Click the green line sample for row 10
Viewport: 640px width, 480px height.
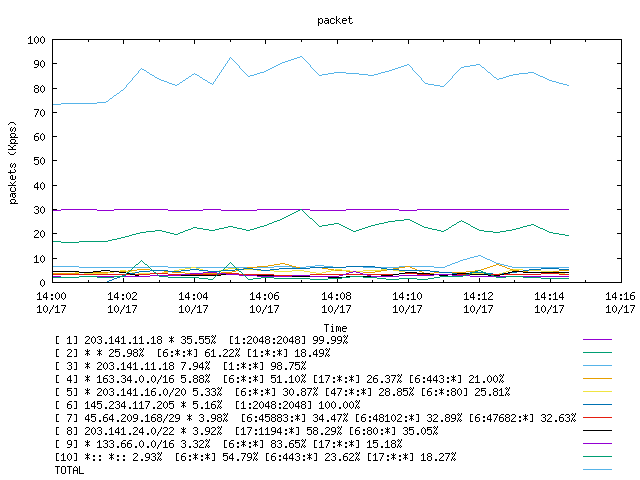coord(598,457)
